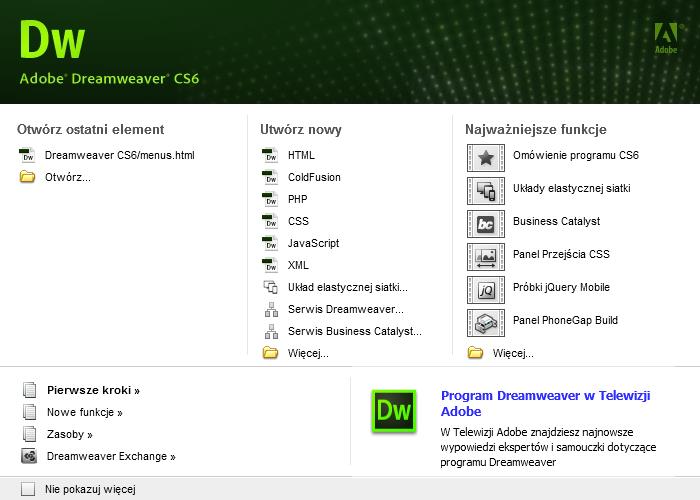Create a new CSS file

pyautogui.click(x=298, y=221)
